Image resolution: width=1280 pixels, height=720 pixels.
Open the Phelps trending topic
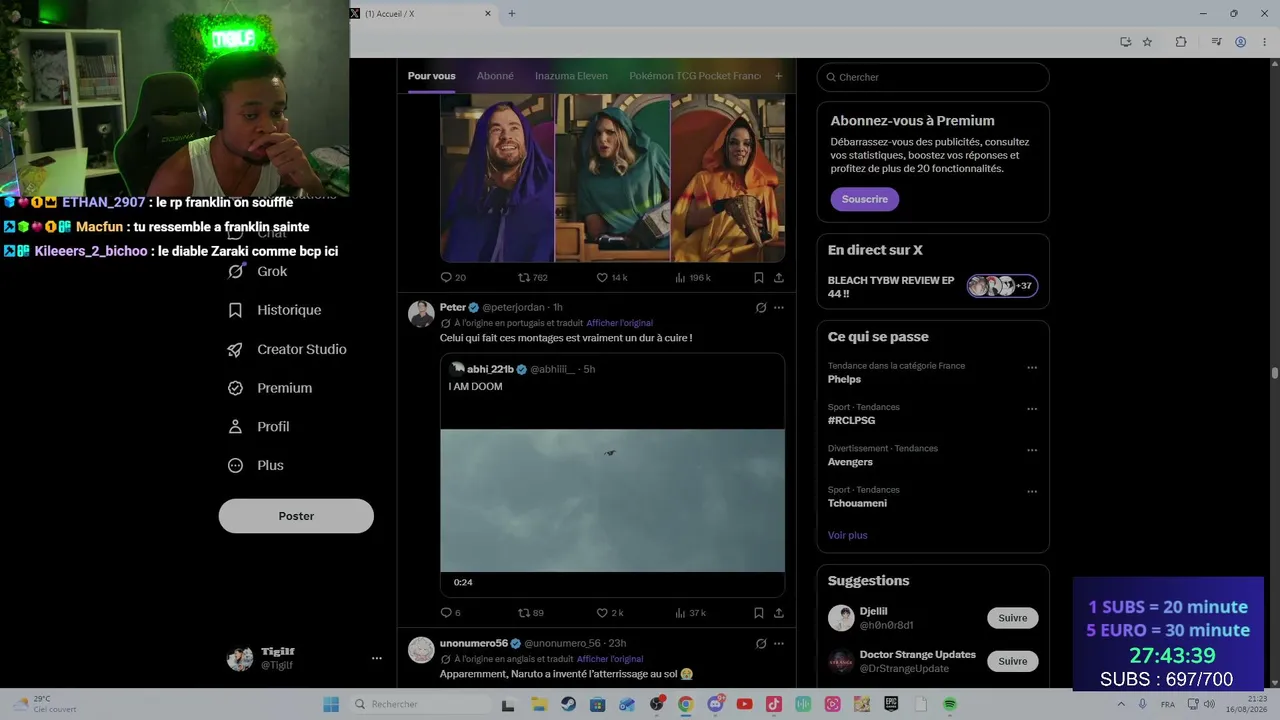[x=844, y=380]
